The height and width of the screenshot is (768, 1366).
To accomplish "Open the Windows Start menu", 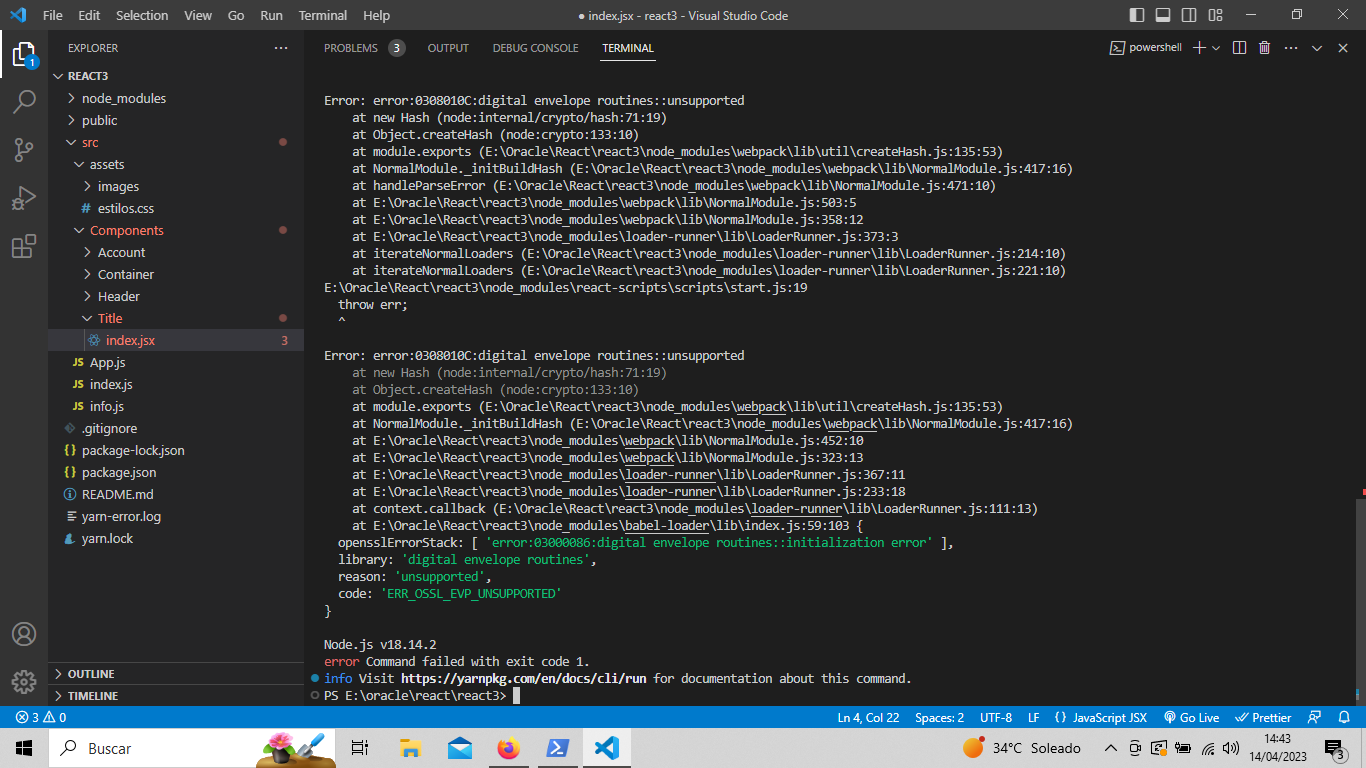I will coord(24,748).
